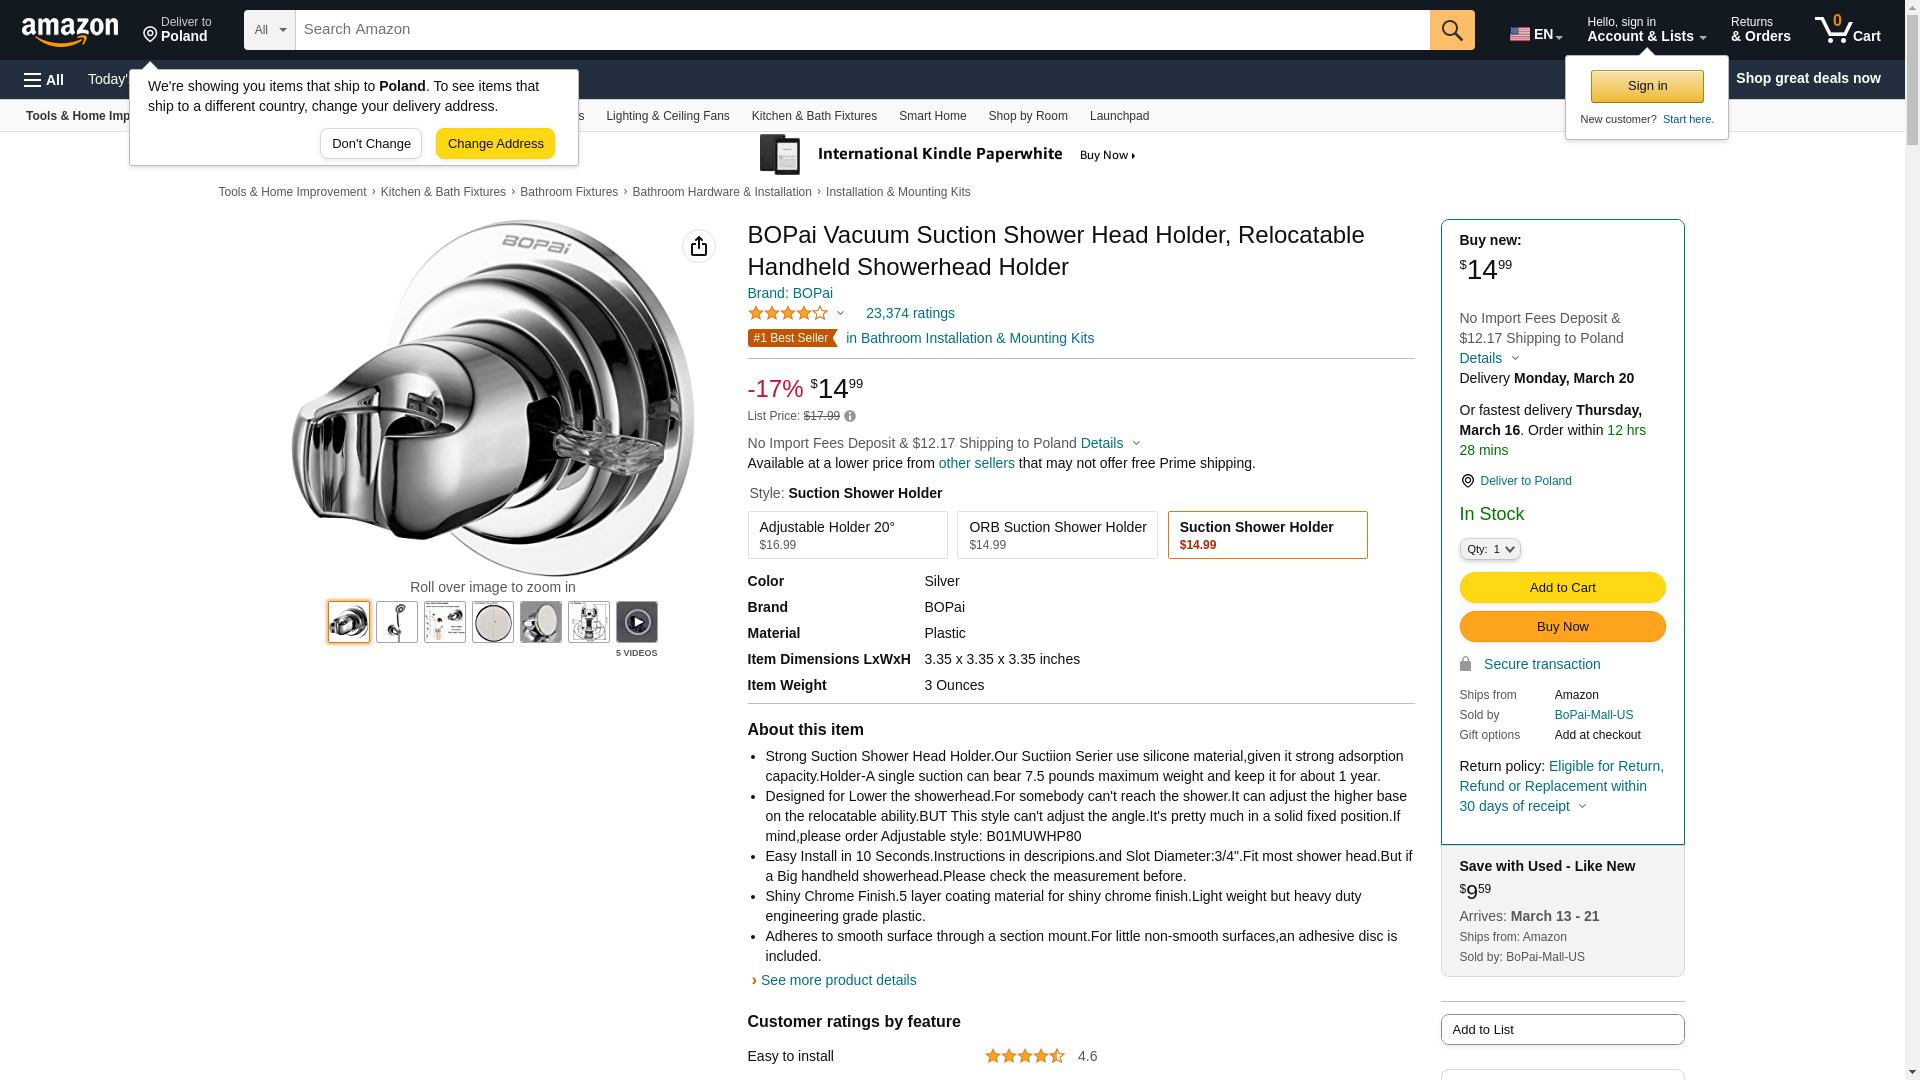The image size is (1920, 1080).
Task: Play the product videos thumbnail
Action: pyautogui.click(x=637, y=622)
